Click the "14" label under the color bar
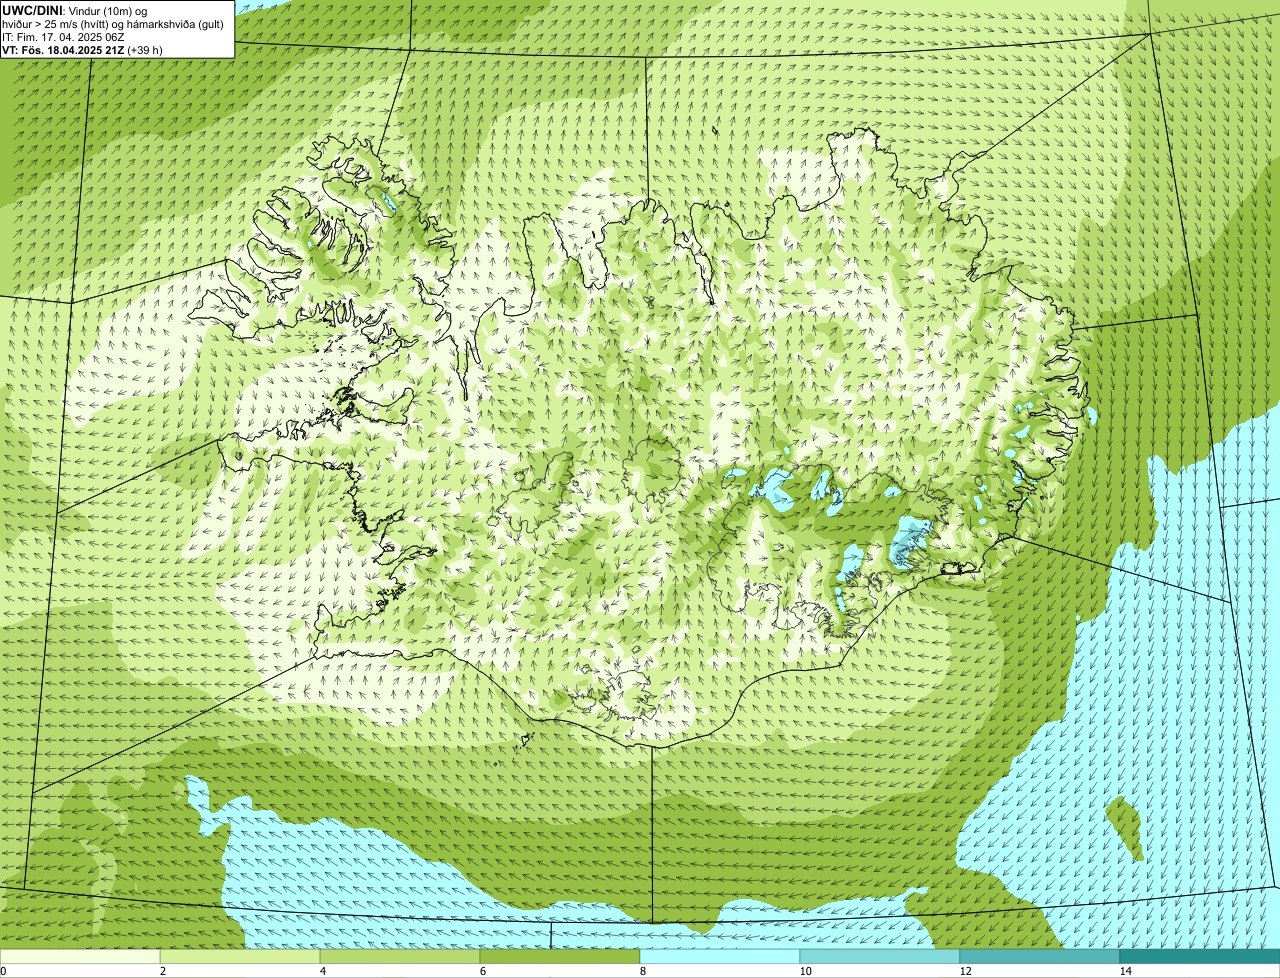 1125,971
